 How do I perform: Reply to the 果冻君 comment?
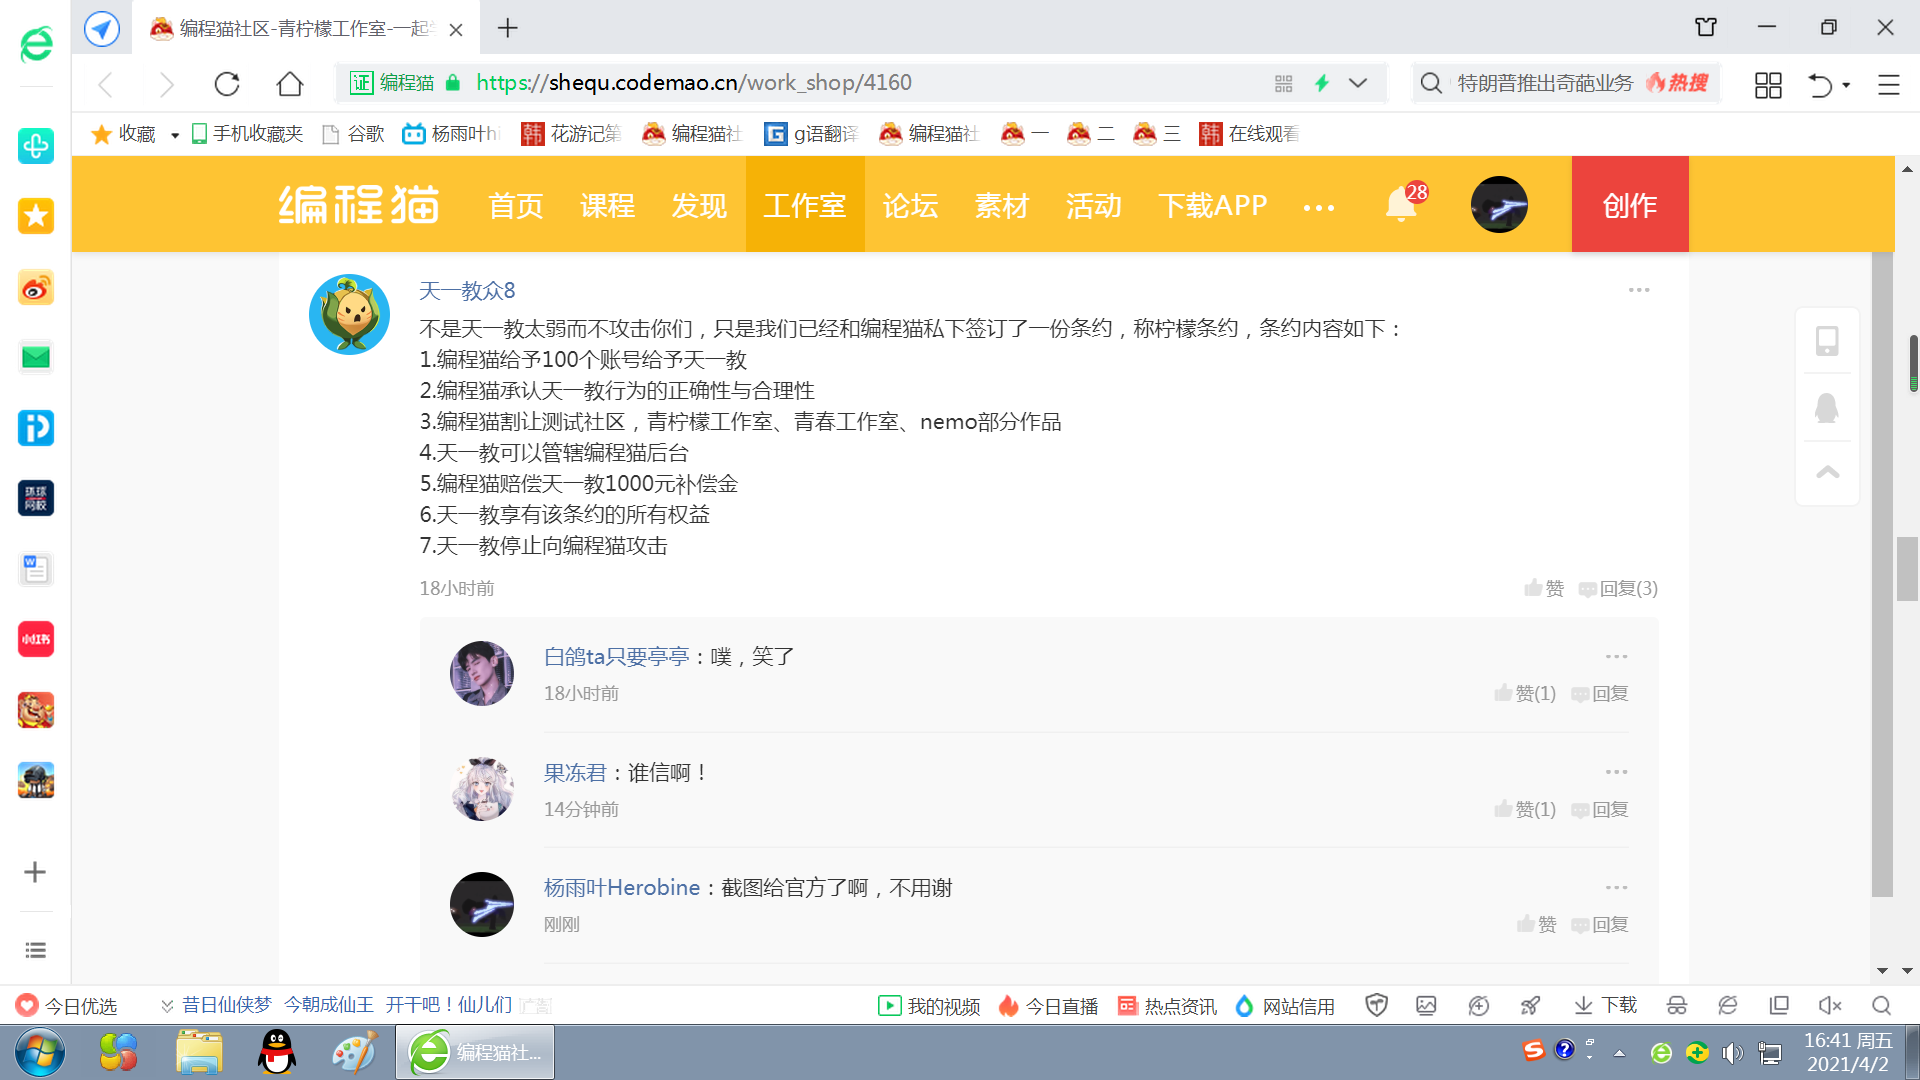(1600, 809)
